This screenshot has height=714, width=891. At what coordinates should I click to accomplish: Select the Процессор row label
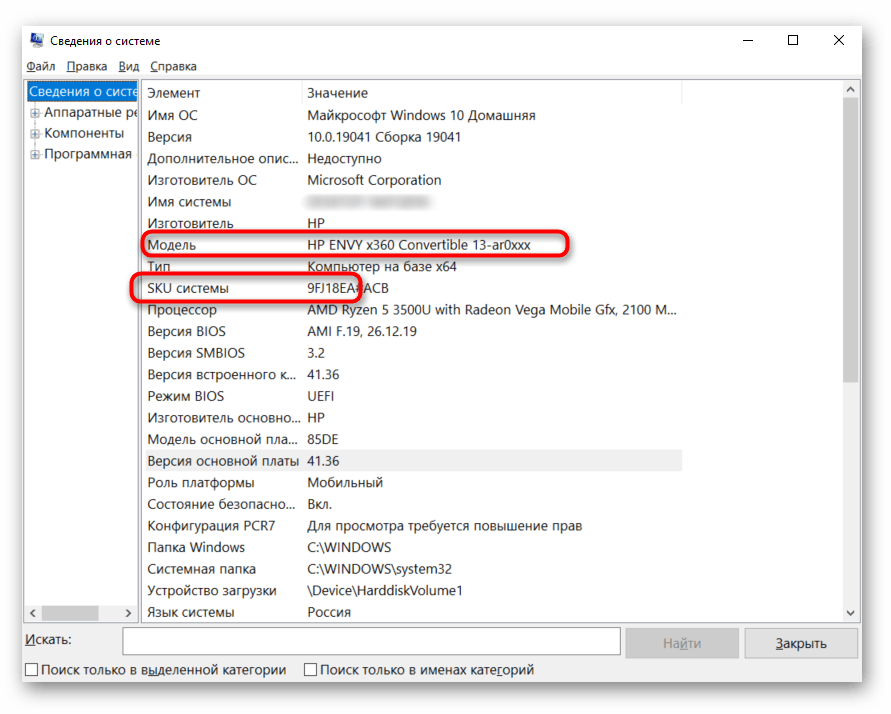point(182,310)
